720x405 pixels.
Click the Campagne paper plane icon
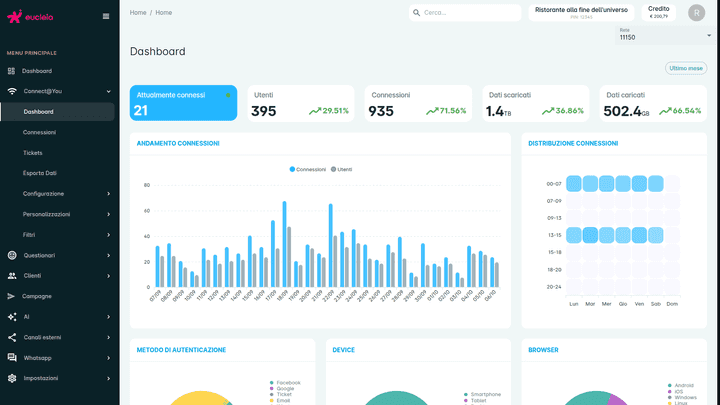click(x=11, y=296)
